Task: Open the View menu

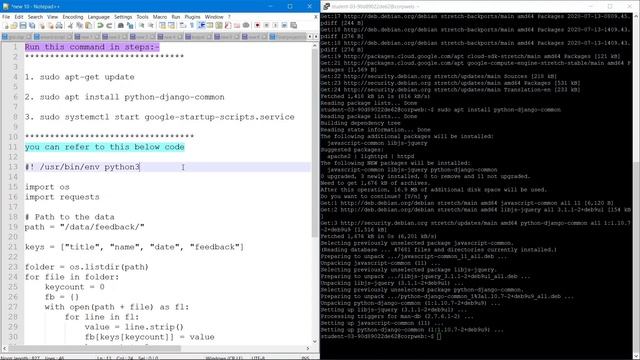Action: (52, 17)
